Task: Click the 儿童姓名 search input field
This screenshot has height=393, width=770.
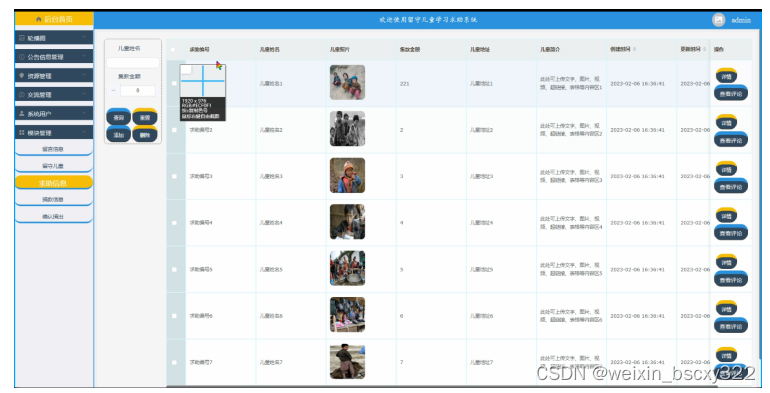Action: point(133,63)
